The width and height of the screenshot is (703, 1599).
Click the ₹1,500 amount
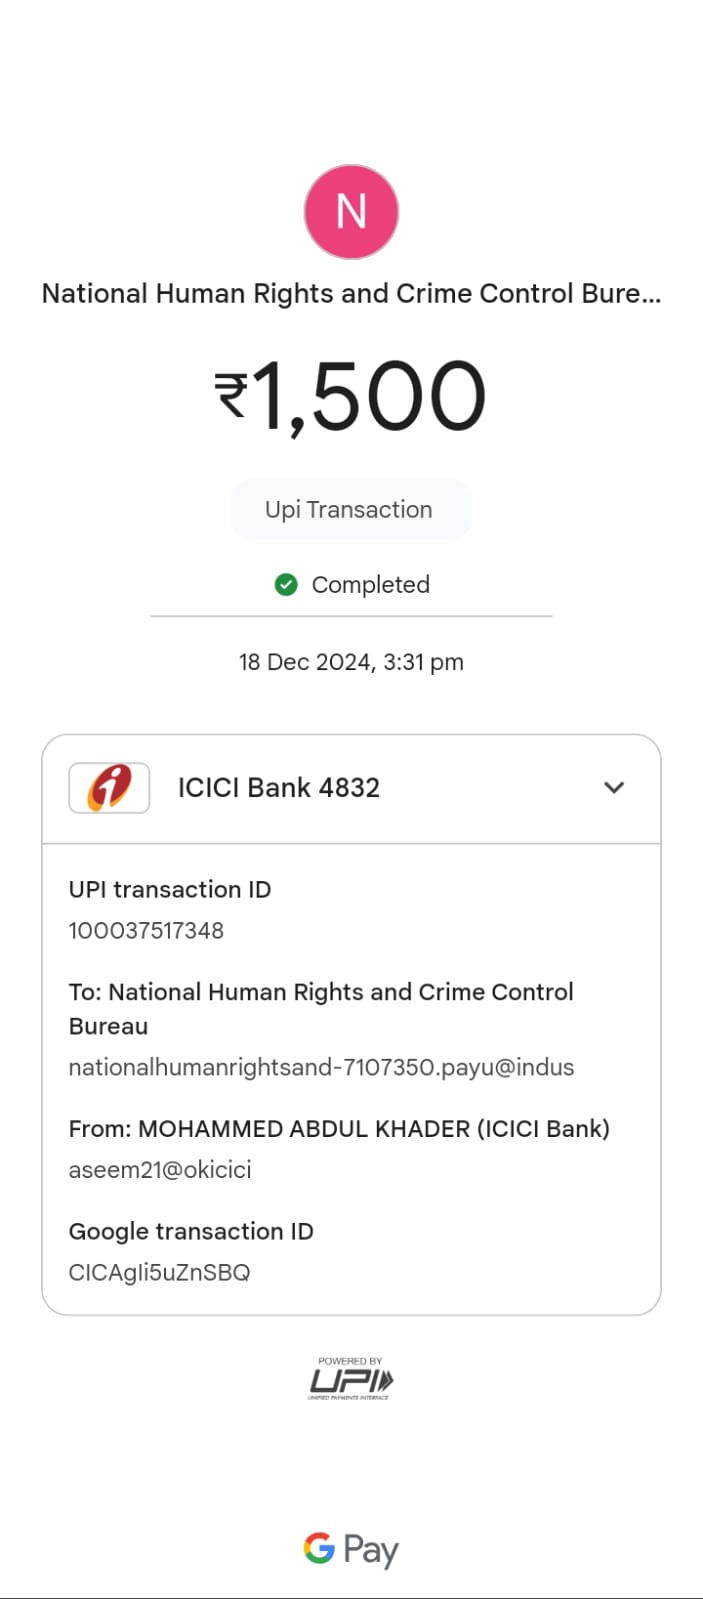[x=351, y=397]
